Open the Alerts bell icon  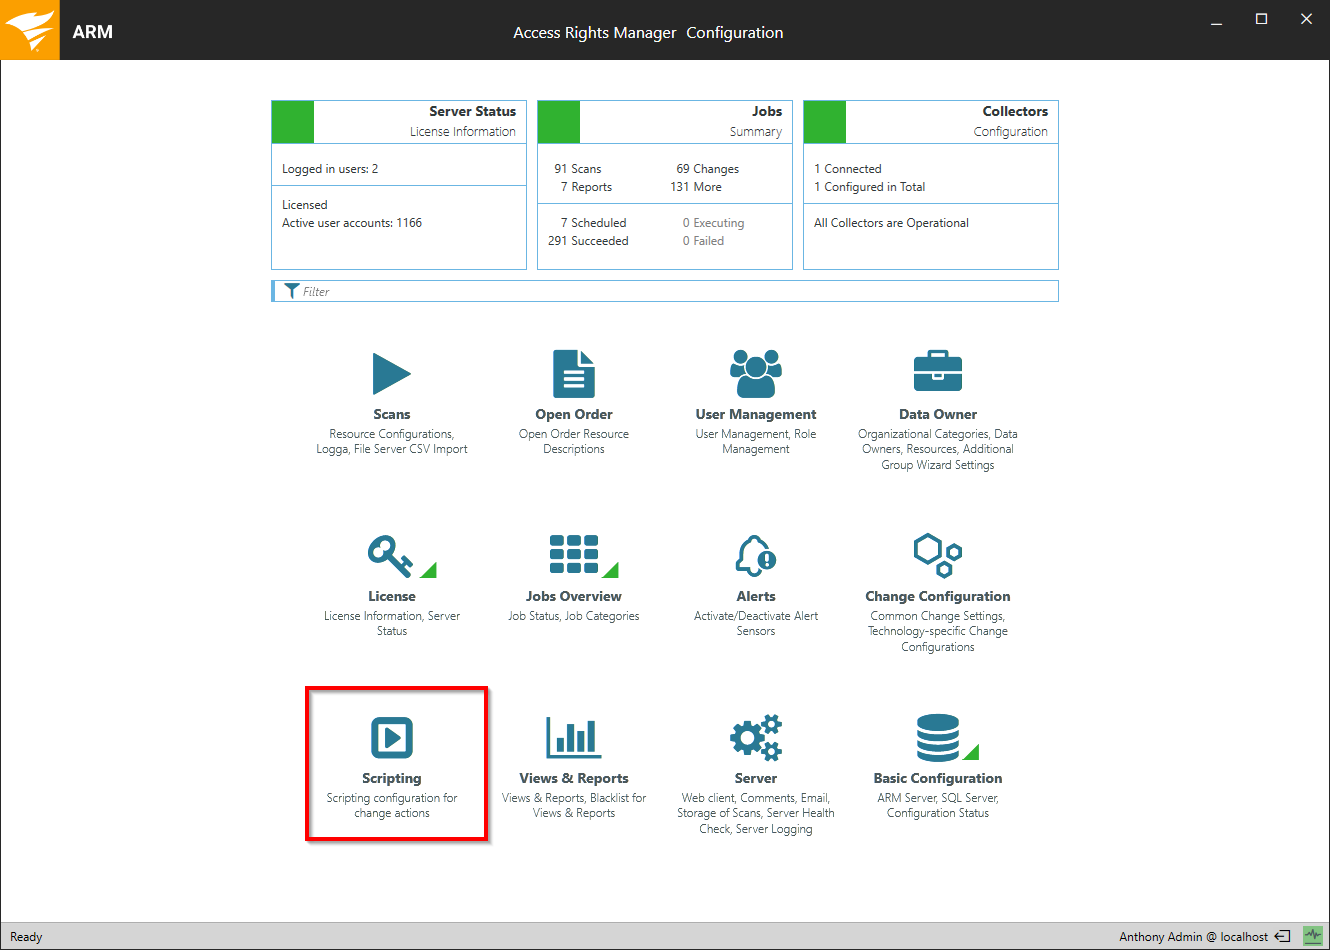pos(755,555)
